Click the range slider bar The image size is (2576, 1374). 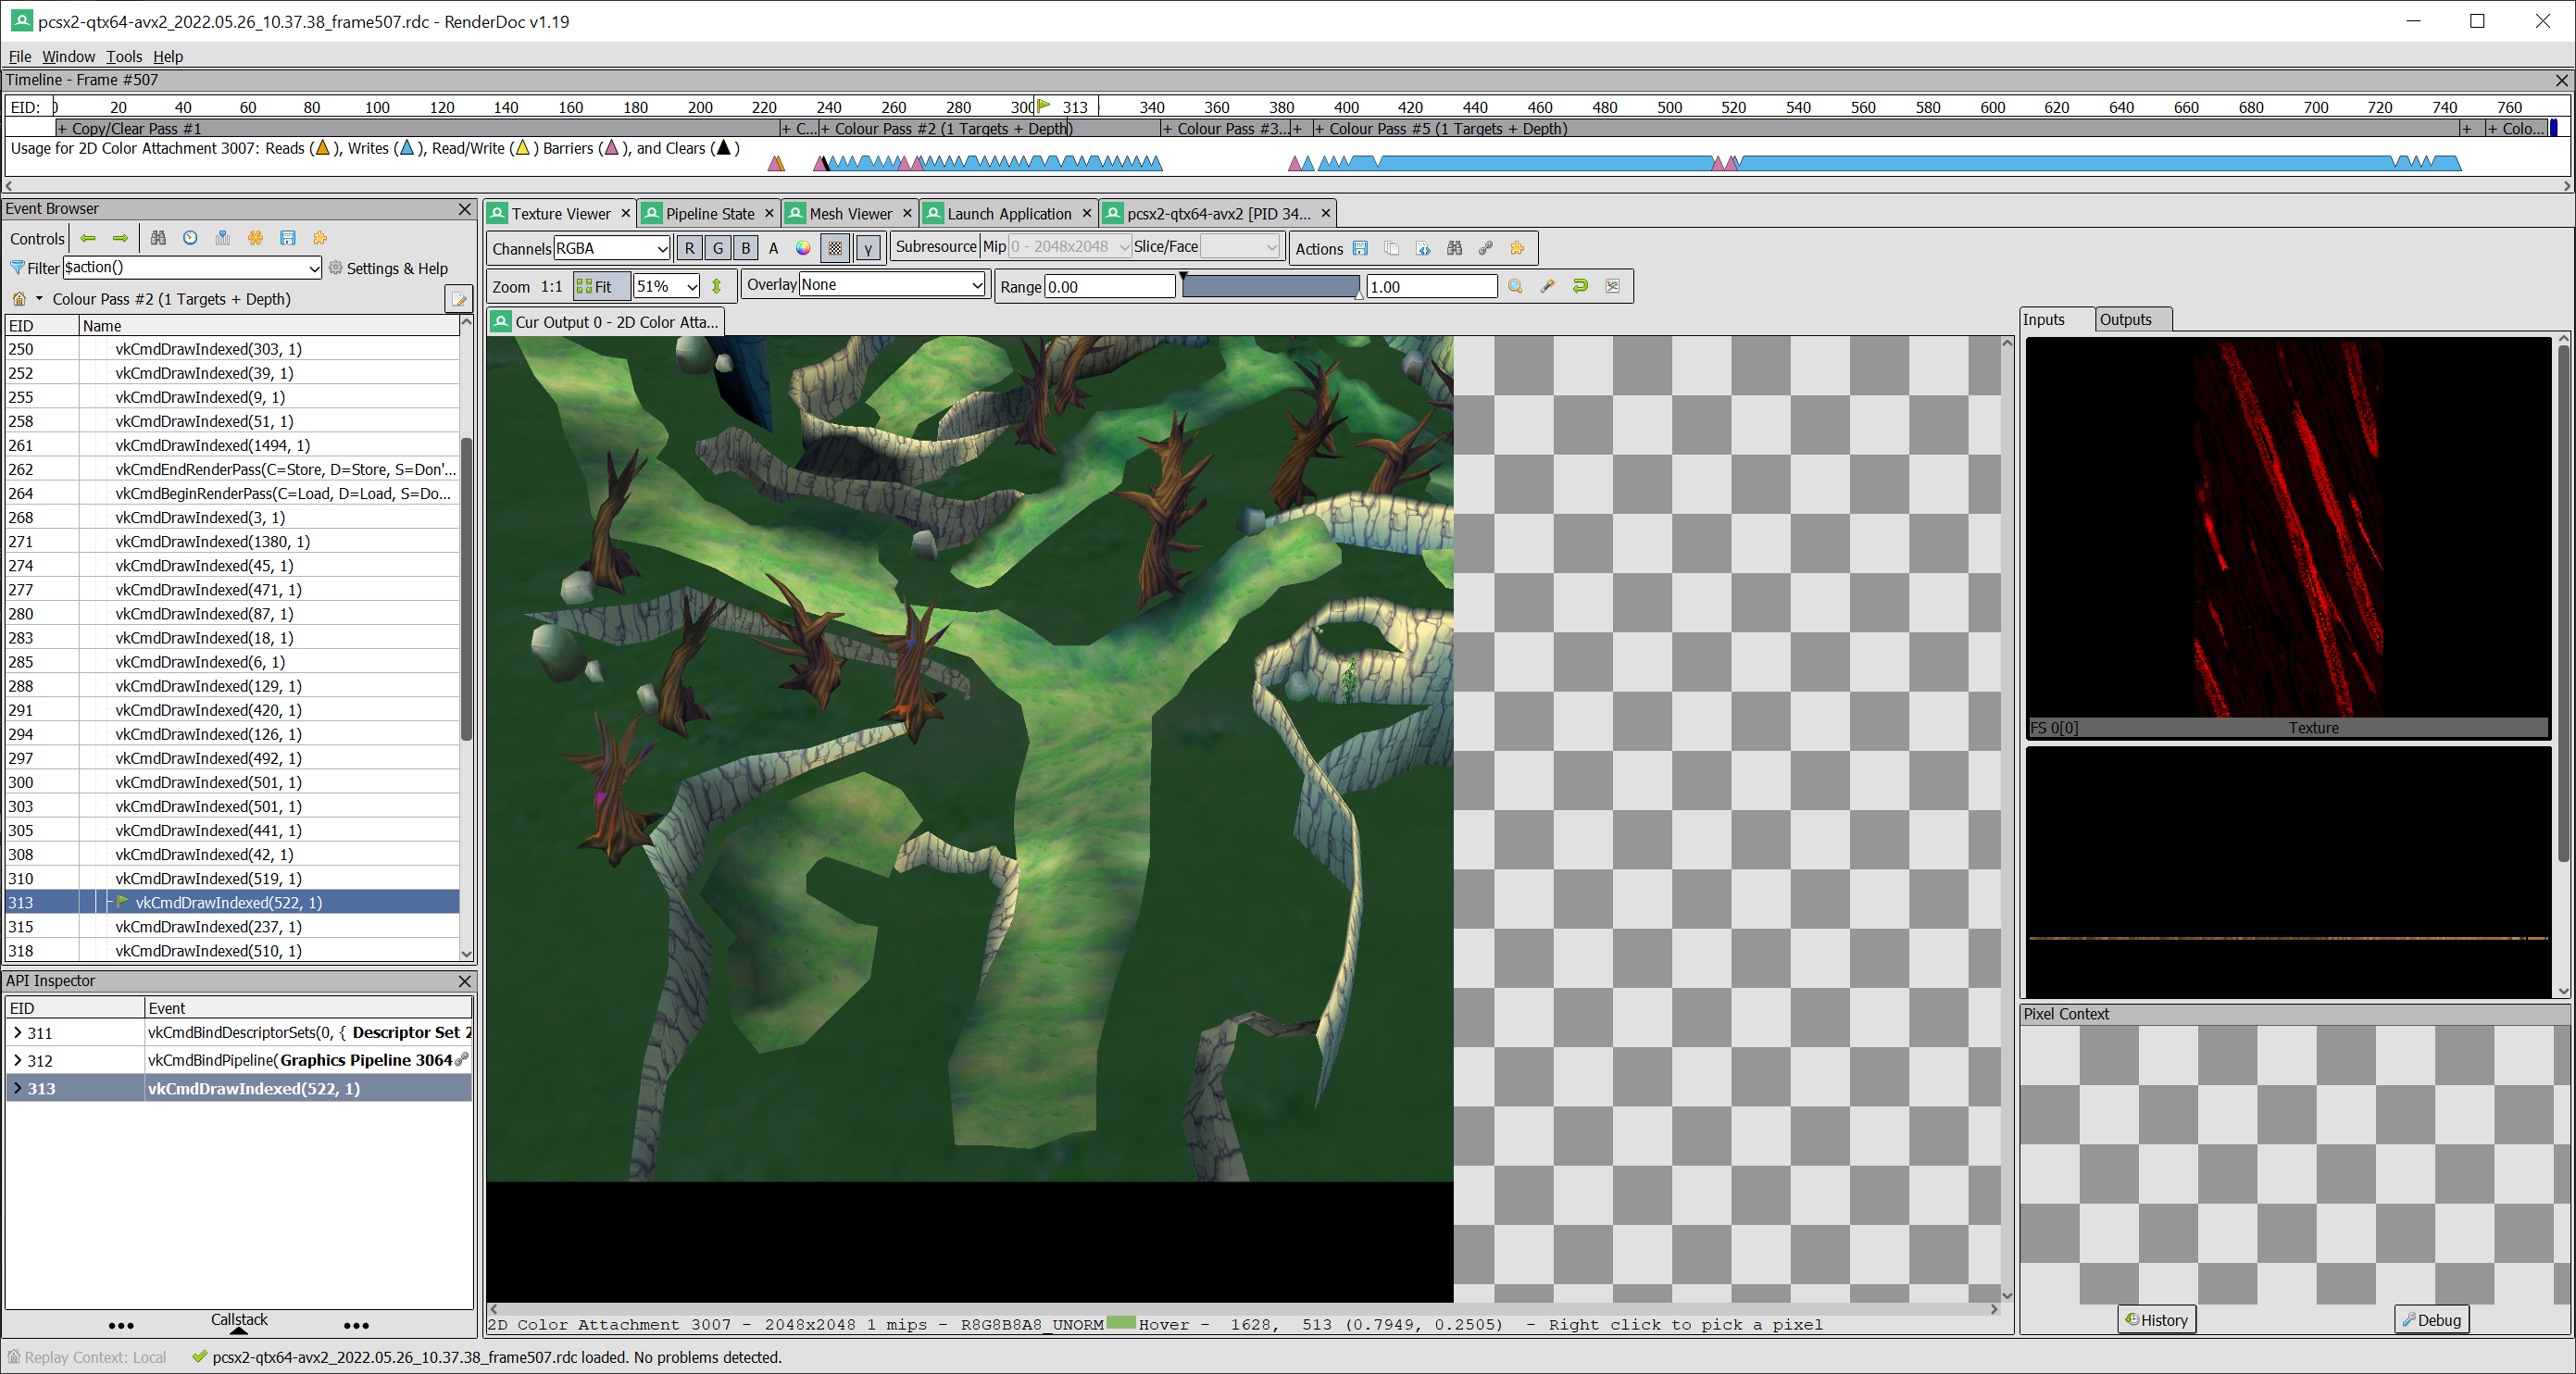tap(1270, 287)
